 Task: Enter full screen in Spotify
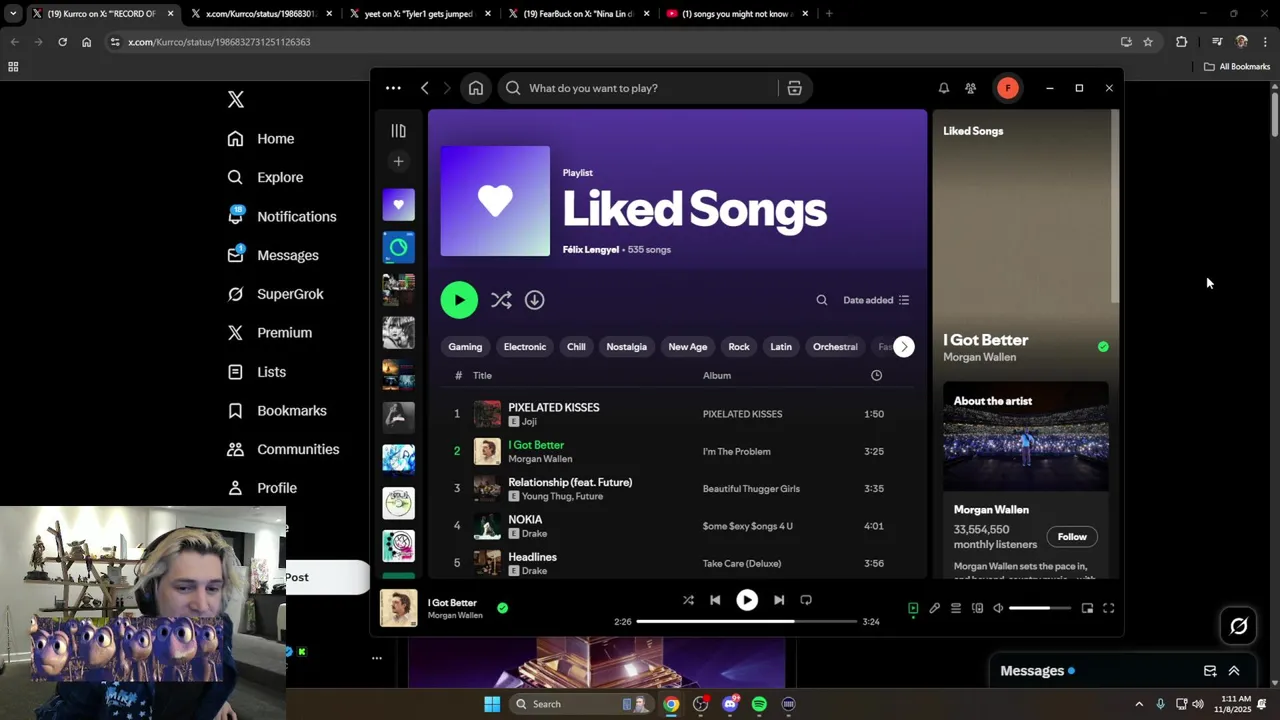[1108, 608]
